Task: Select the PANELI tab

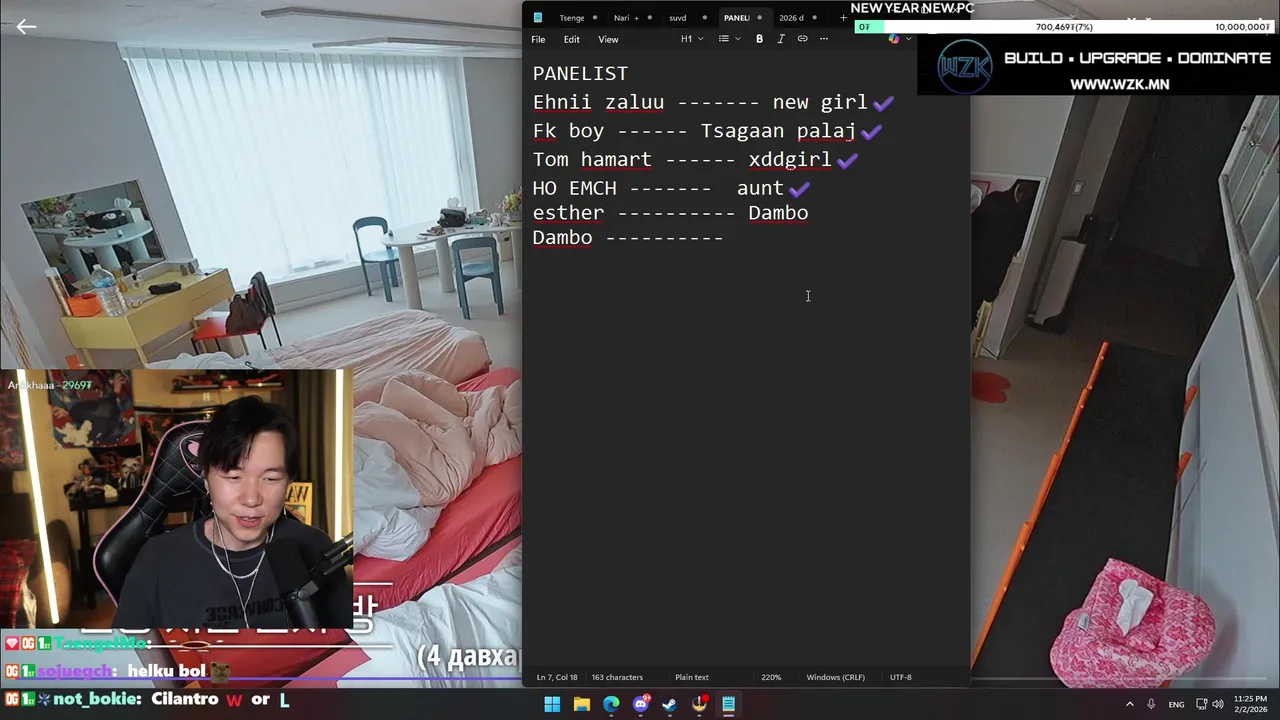Action: click(x=736, y=18)
